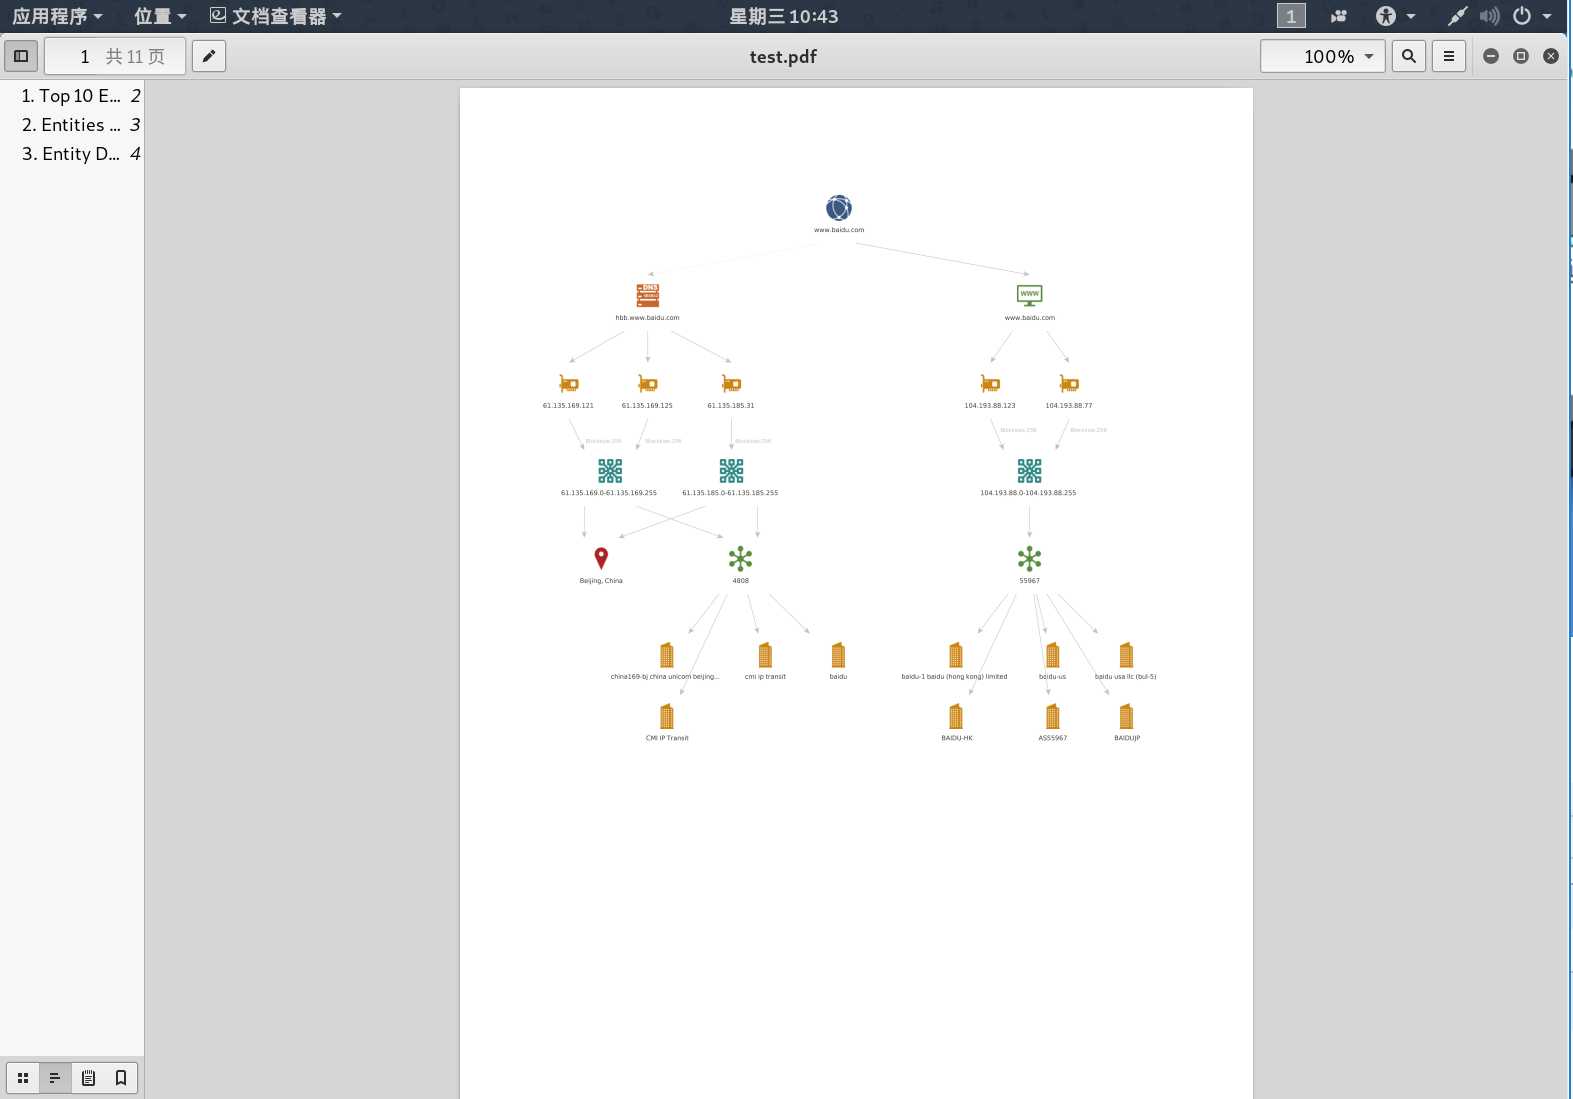Switch sidebar to bookmarks view
This screenshot has width=1573, height=1099.
point(121,1078)
